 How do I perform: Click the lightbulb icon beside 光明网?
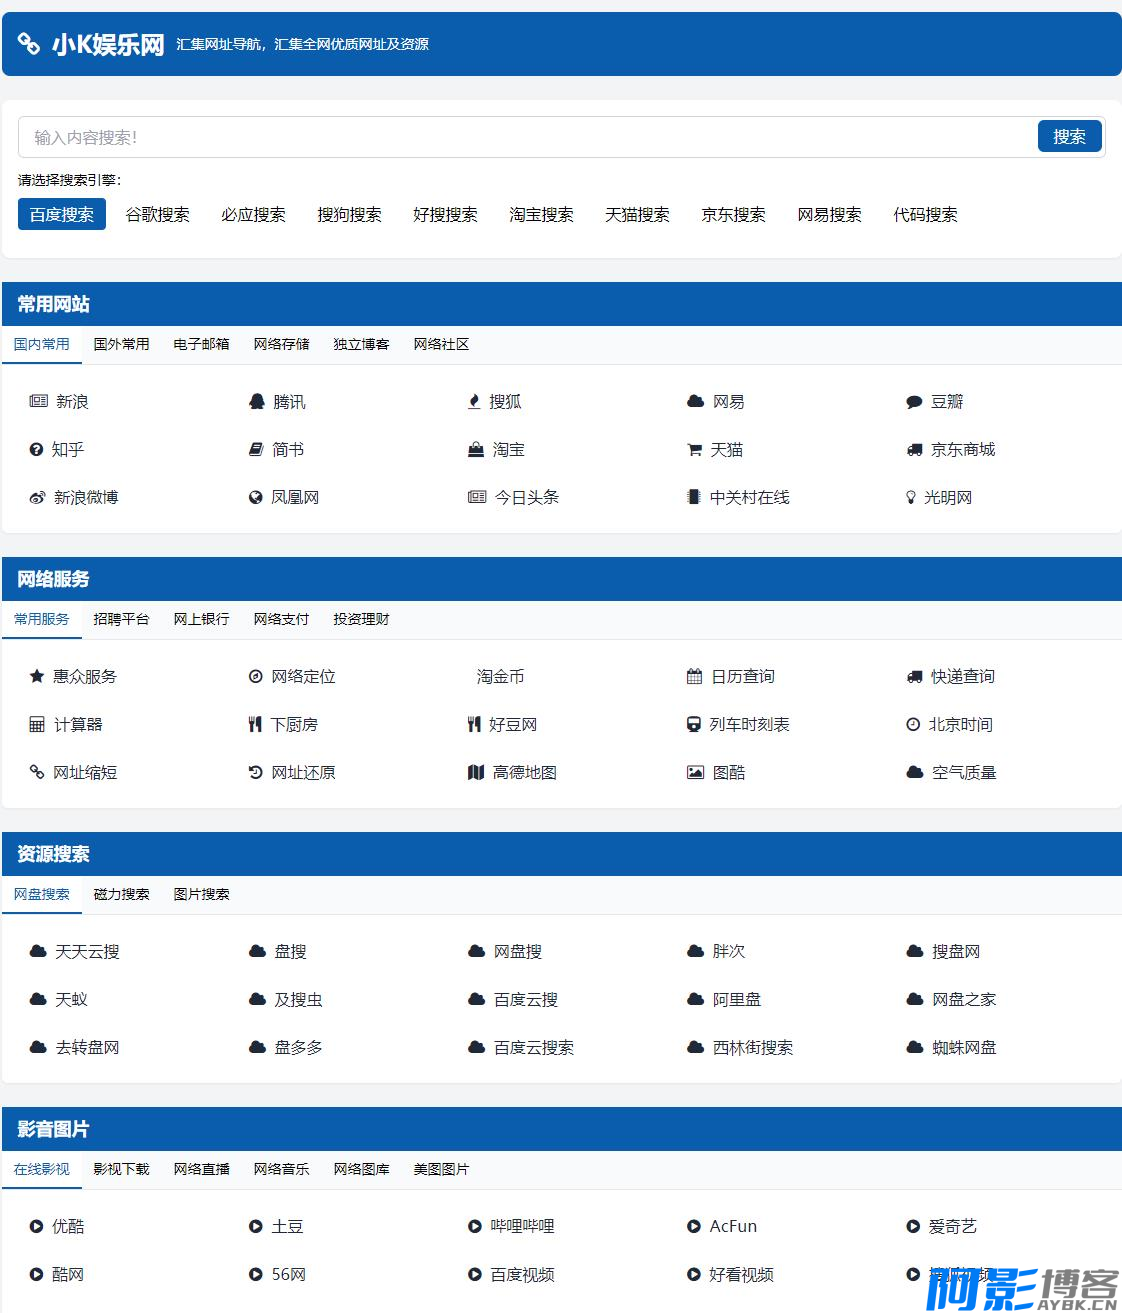[x=911, y=498]
